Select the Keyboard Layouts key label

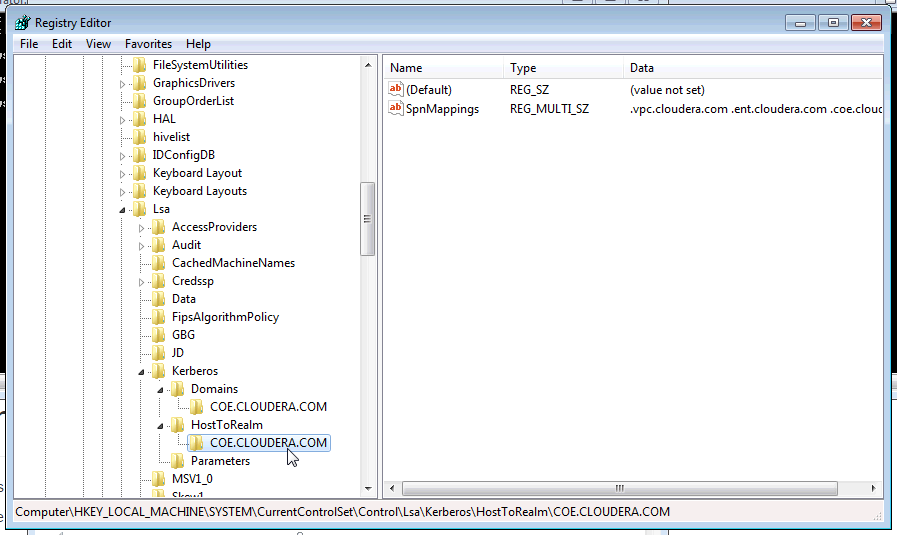pyautogui.click(x=200, y=191)
